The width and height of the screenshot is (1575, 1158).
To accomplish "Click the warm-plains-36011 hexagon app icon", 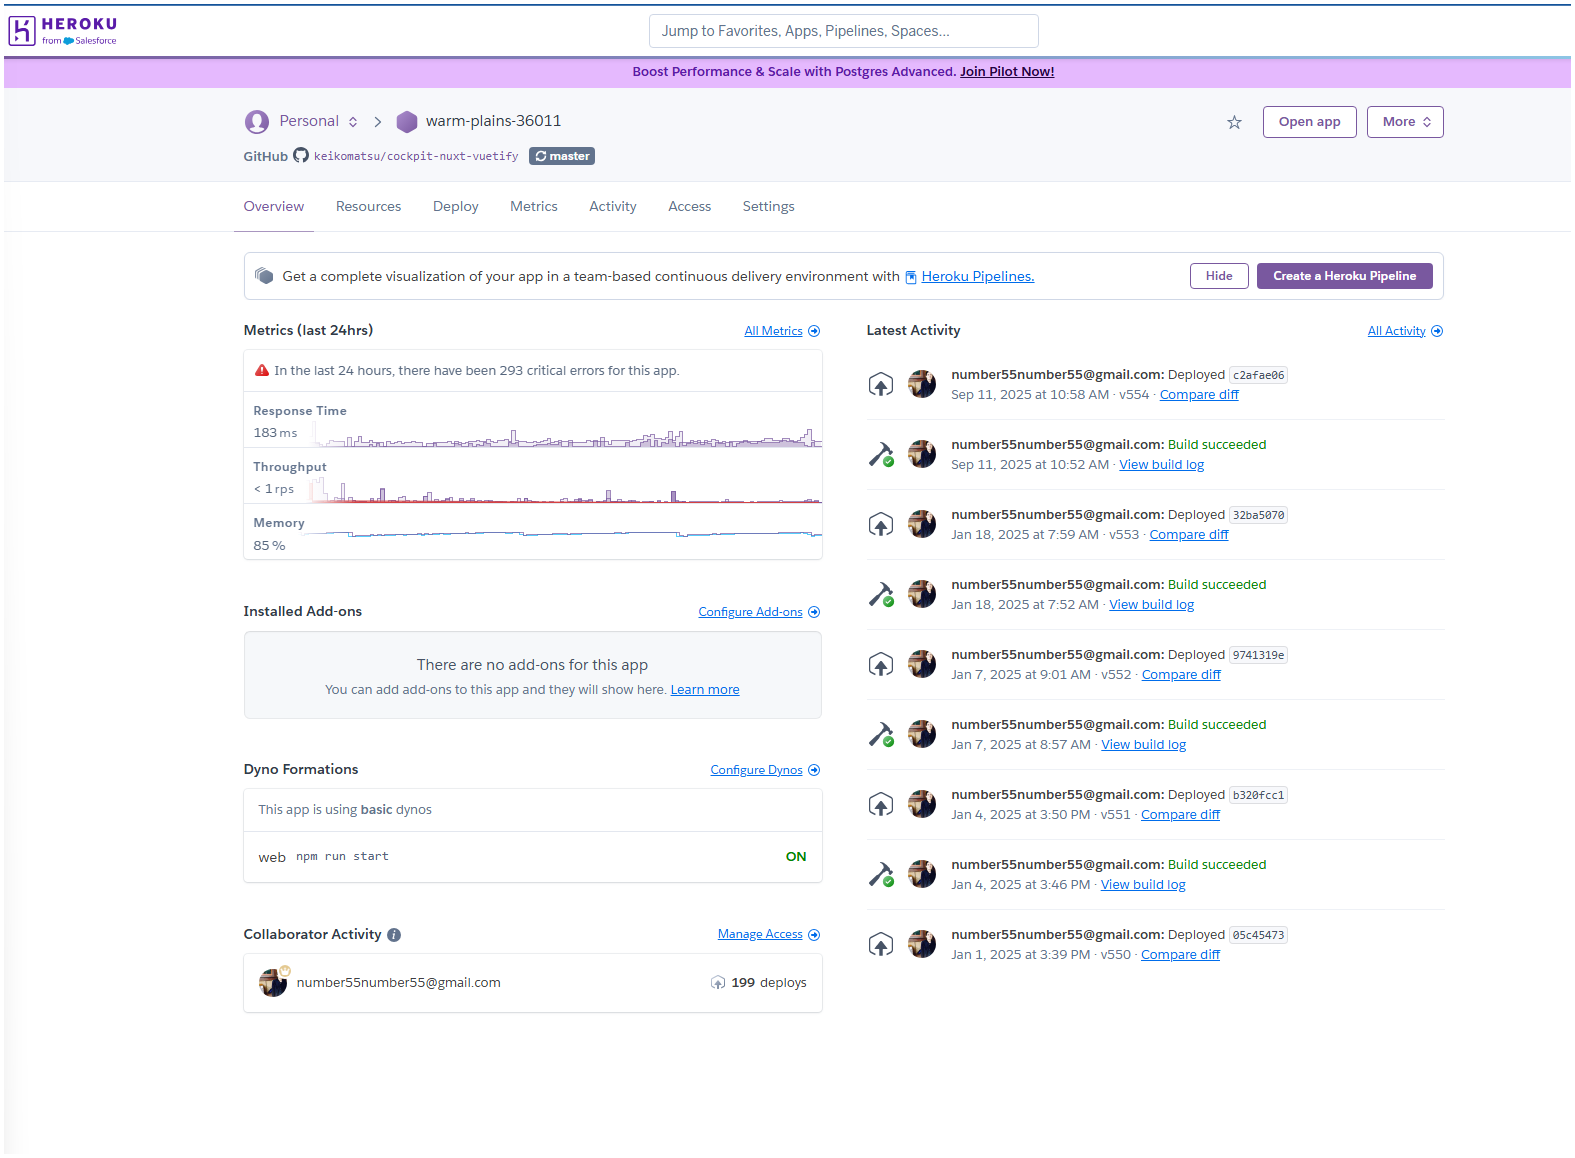I will tap(406, 122).
